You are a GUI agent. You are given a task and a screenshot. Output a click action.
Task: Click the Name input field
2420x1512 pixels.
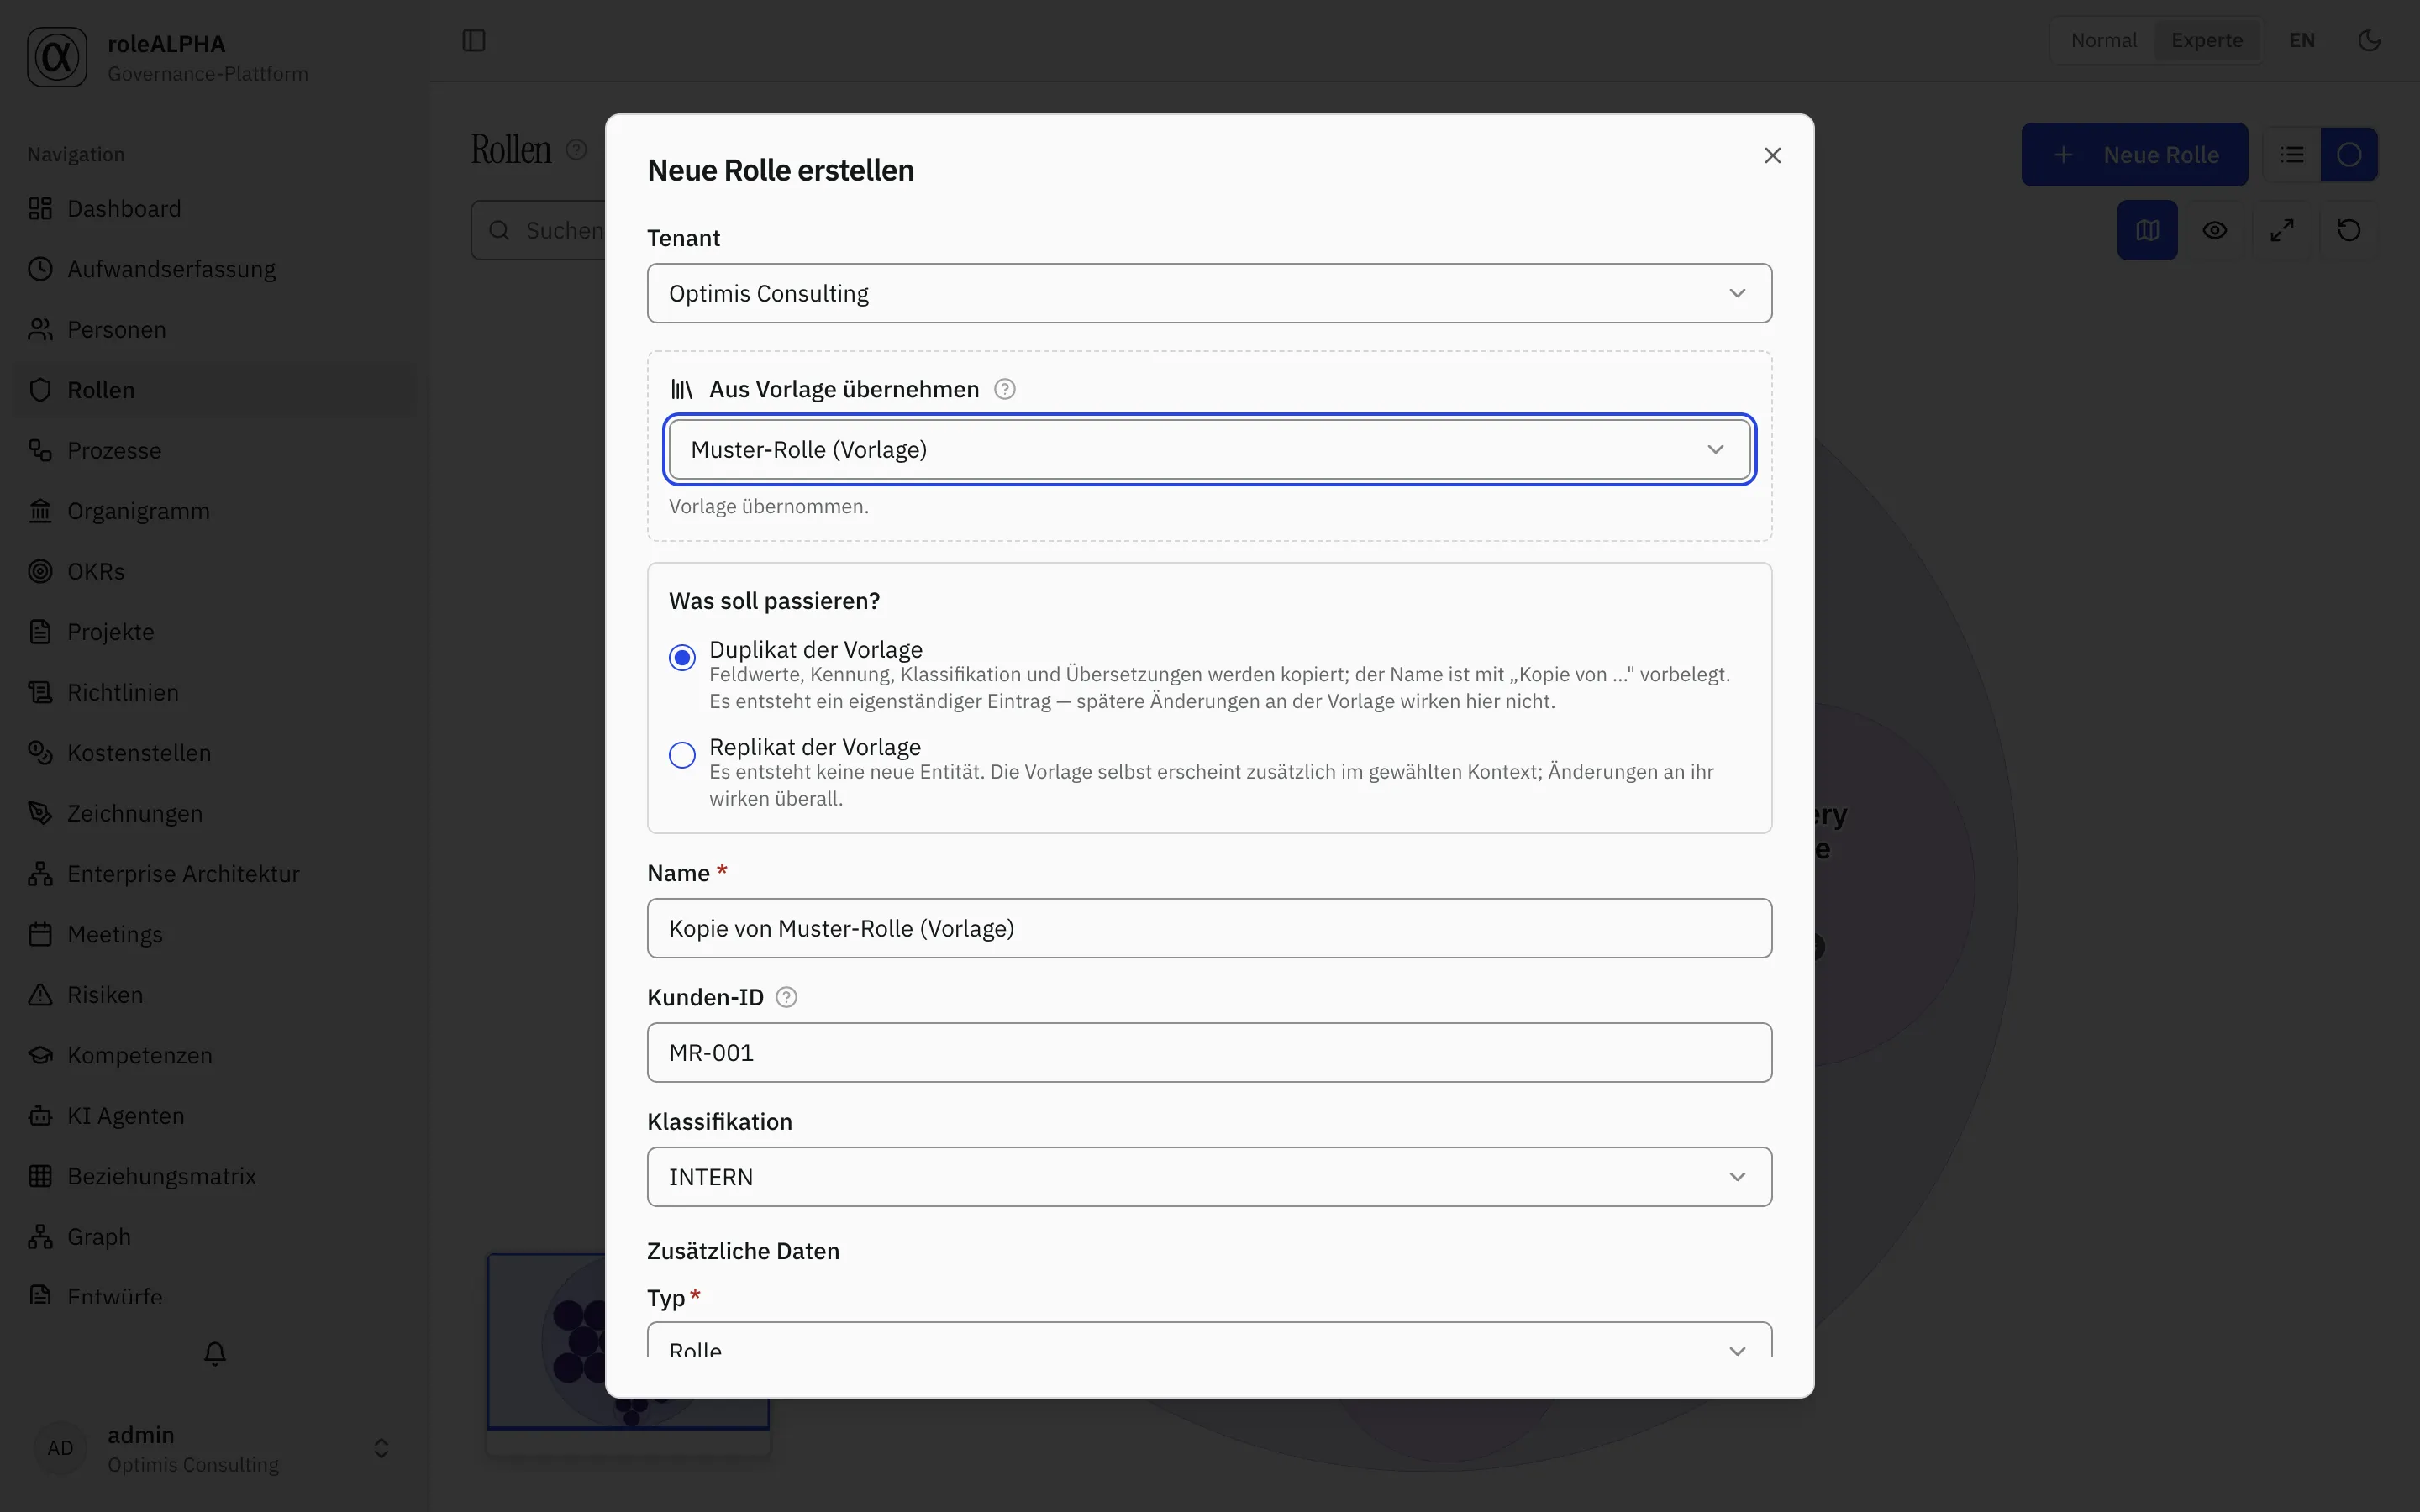coord(1209,928)
